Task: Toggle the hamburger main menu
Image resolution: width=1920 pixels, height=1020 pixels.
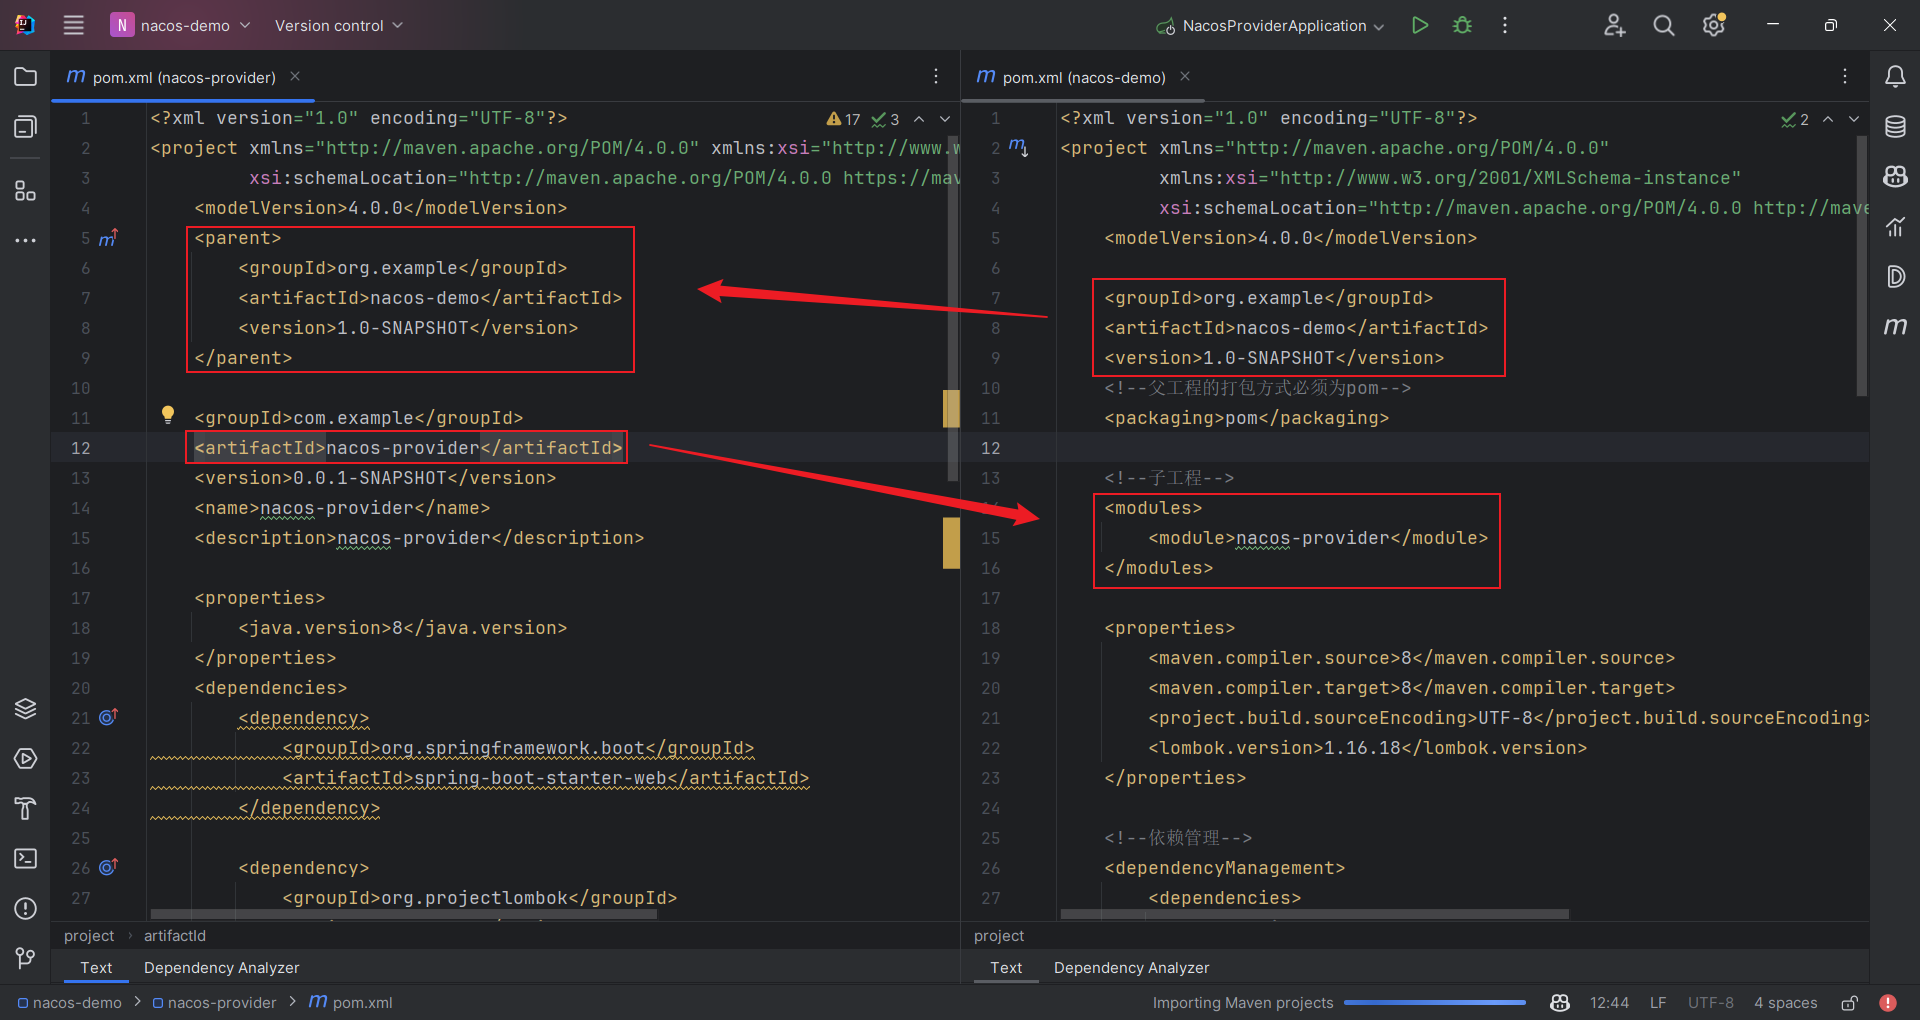Action: (x=74, y=25)
